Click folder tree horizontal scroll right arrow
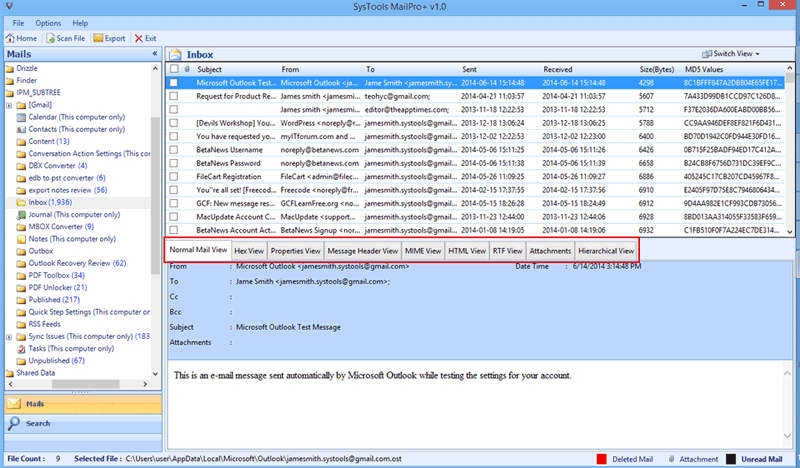This screenshot has width=800, height=468. [145, 384]
